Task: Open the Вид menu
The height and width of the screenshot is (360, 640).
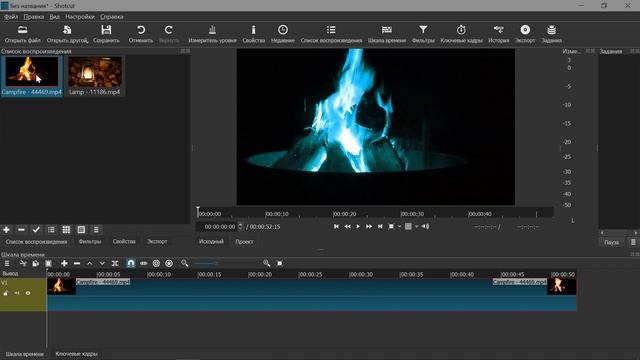Action: pyautogui.click(x=54, y=17)
